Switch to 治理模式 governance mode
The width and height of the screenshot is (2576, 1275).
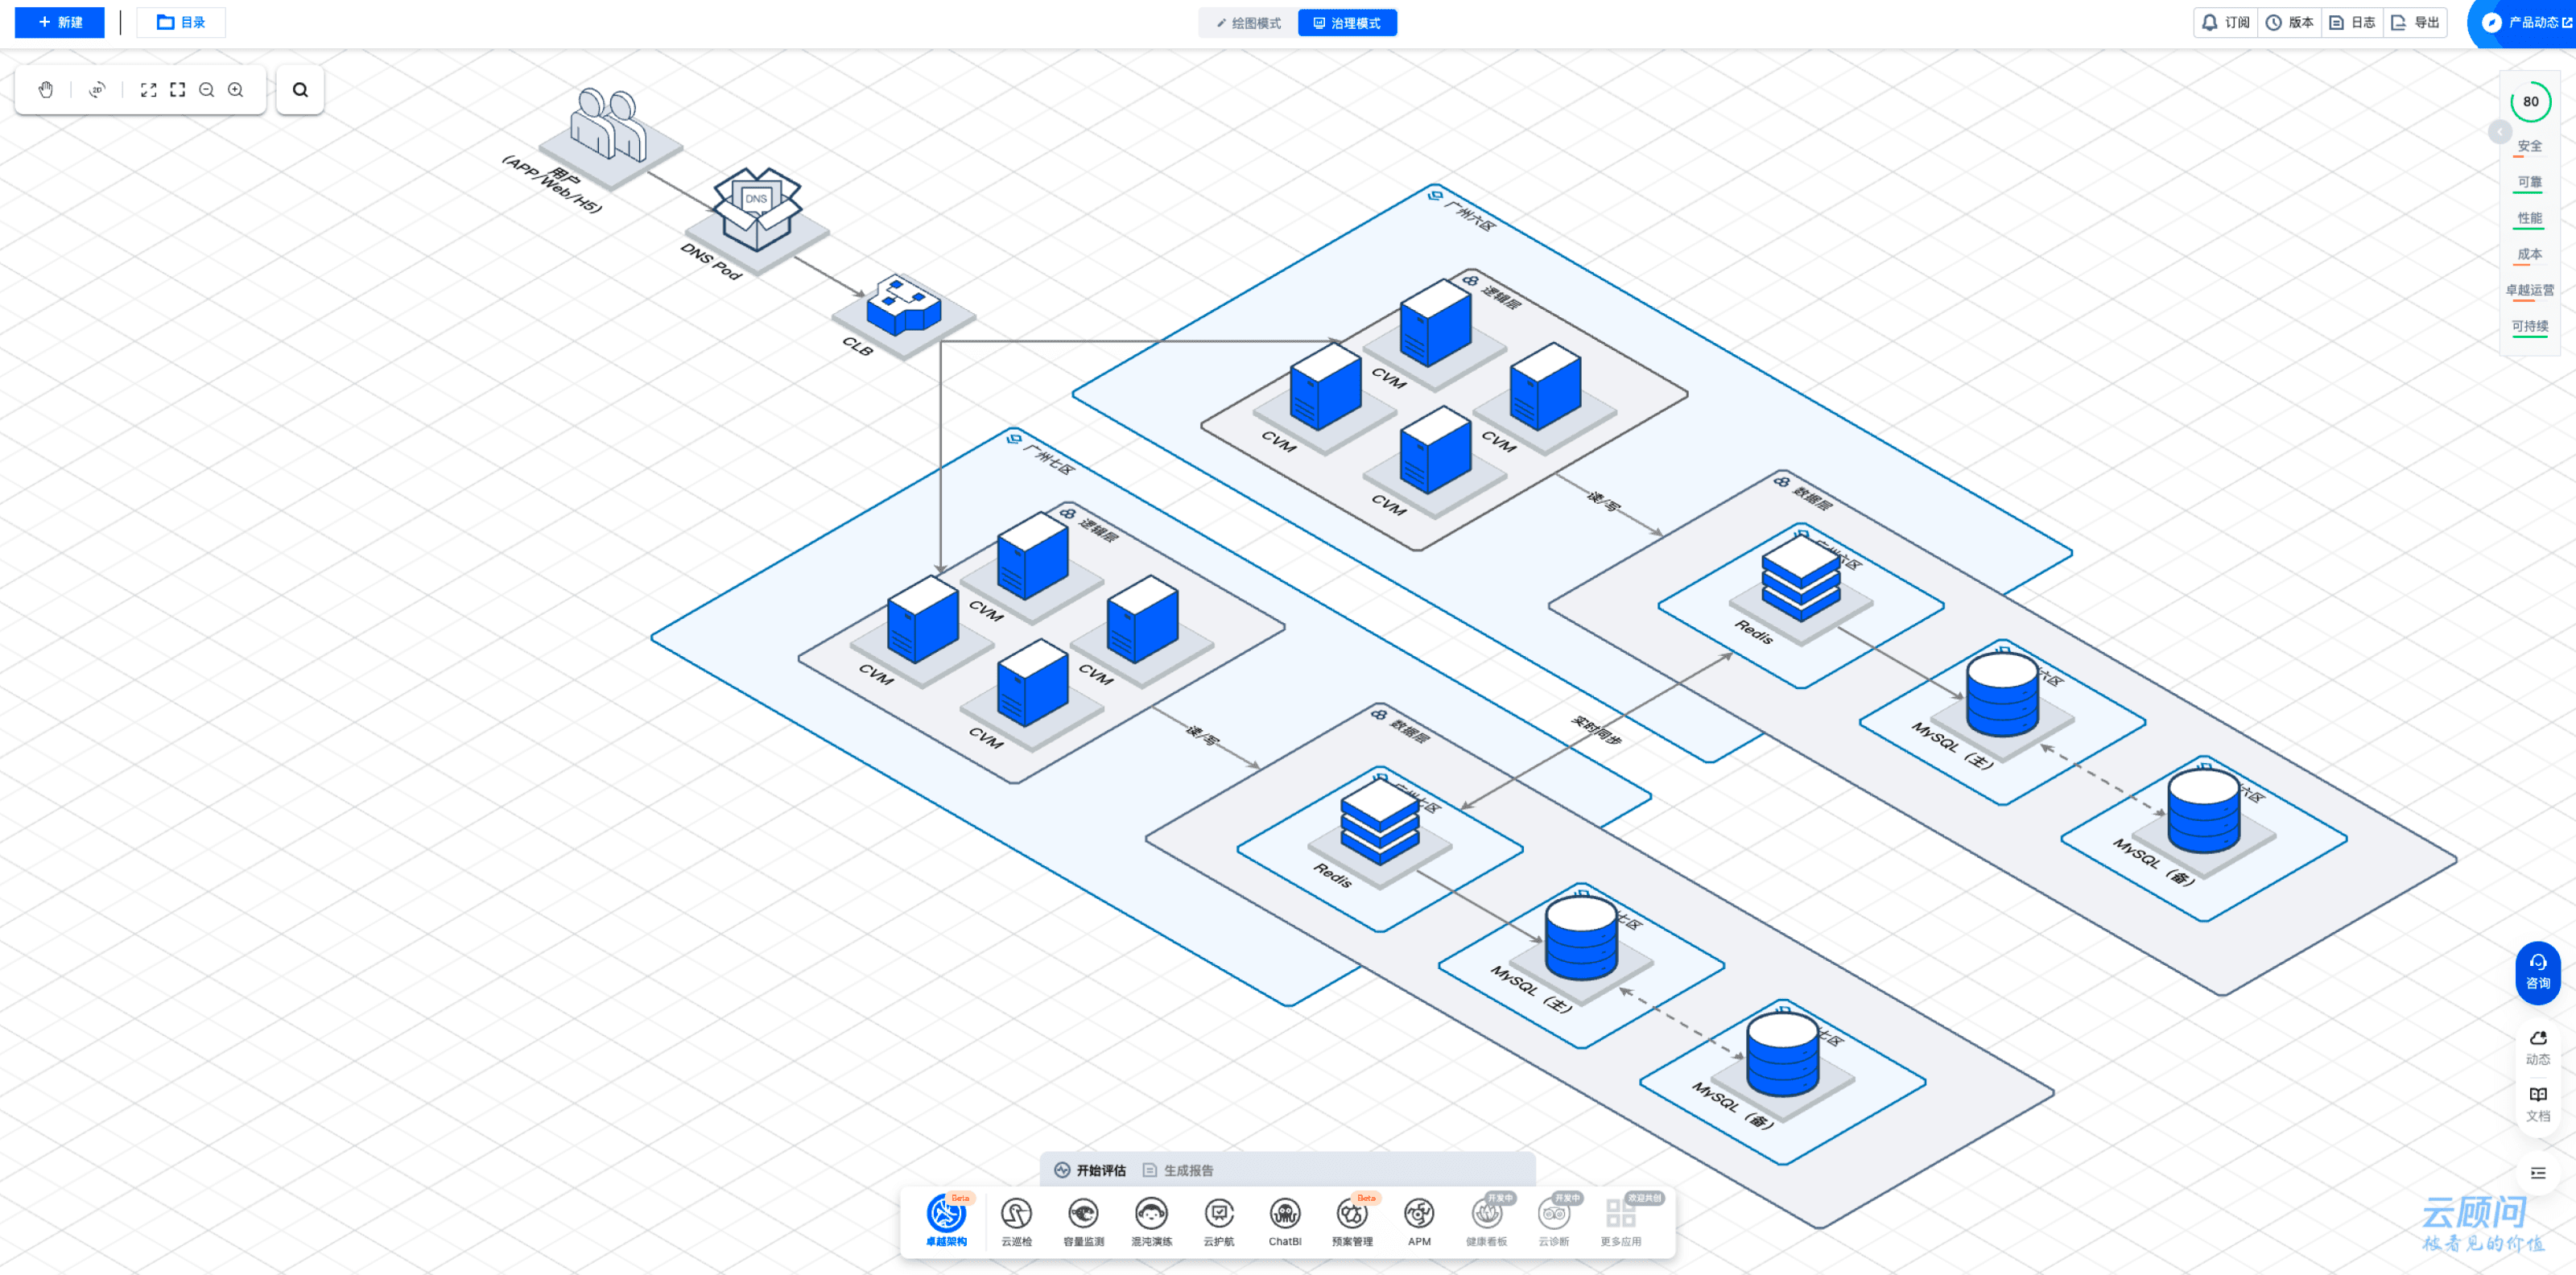click(1347, 23)
